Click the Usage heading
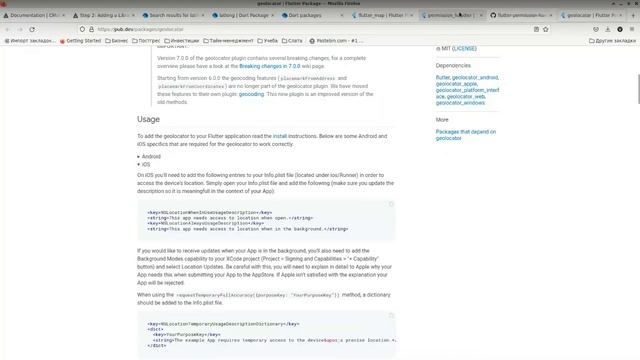The height and width of the screenshot is (360, 640). pos(148,120)
